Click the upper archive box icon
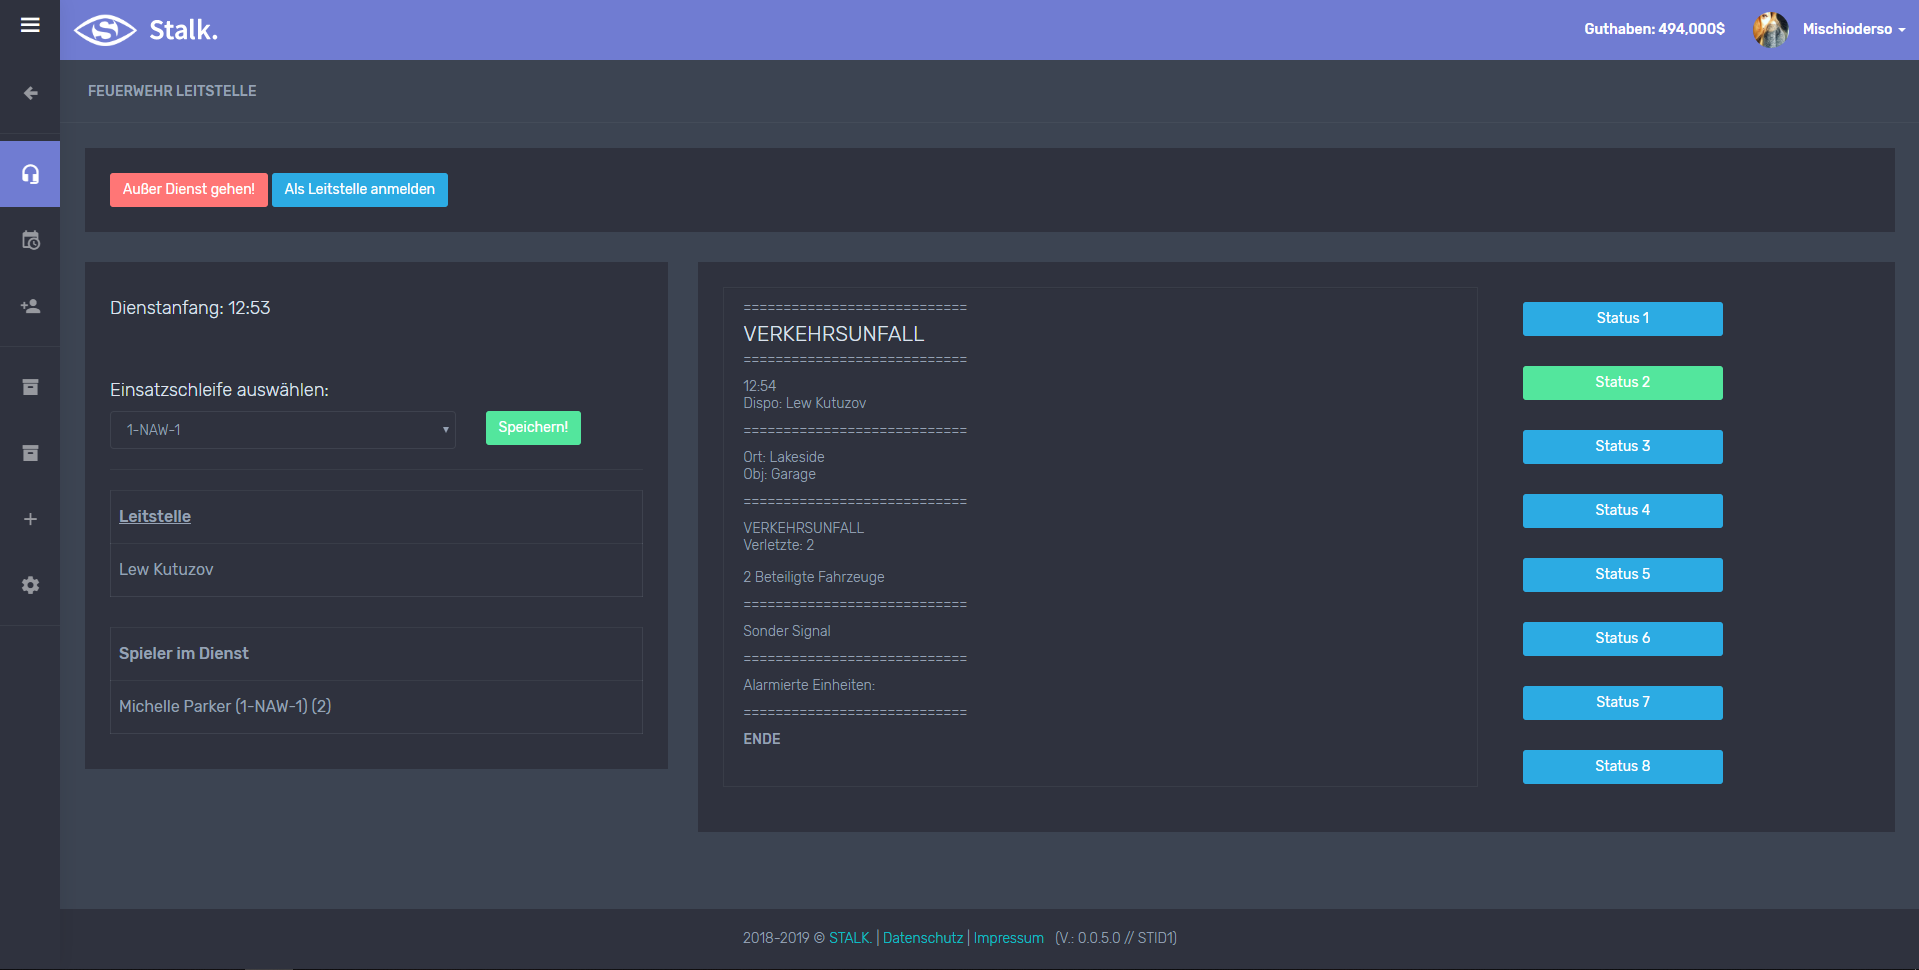Image resolution: width=1919 pixels, height=970 pixels. pyautogui.click(x=30, y=387)
